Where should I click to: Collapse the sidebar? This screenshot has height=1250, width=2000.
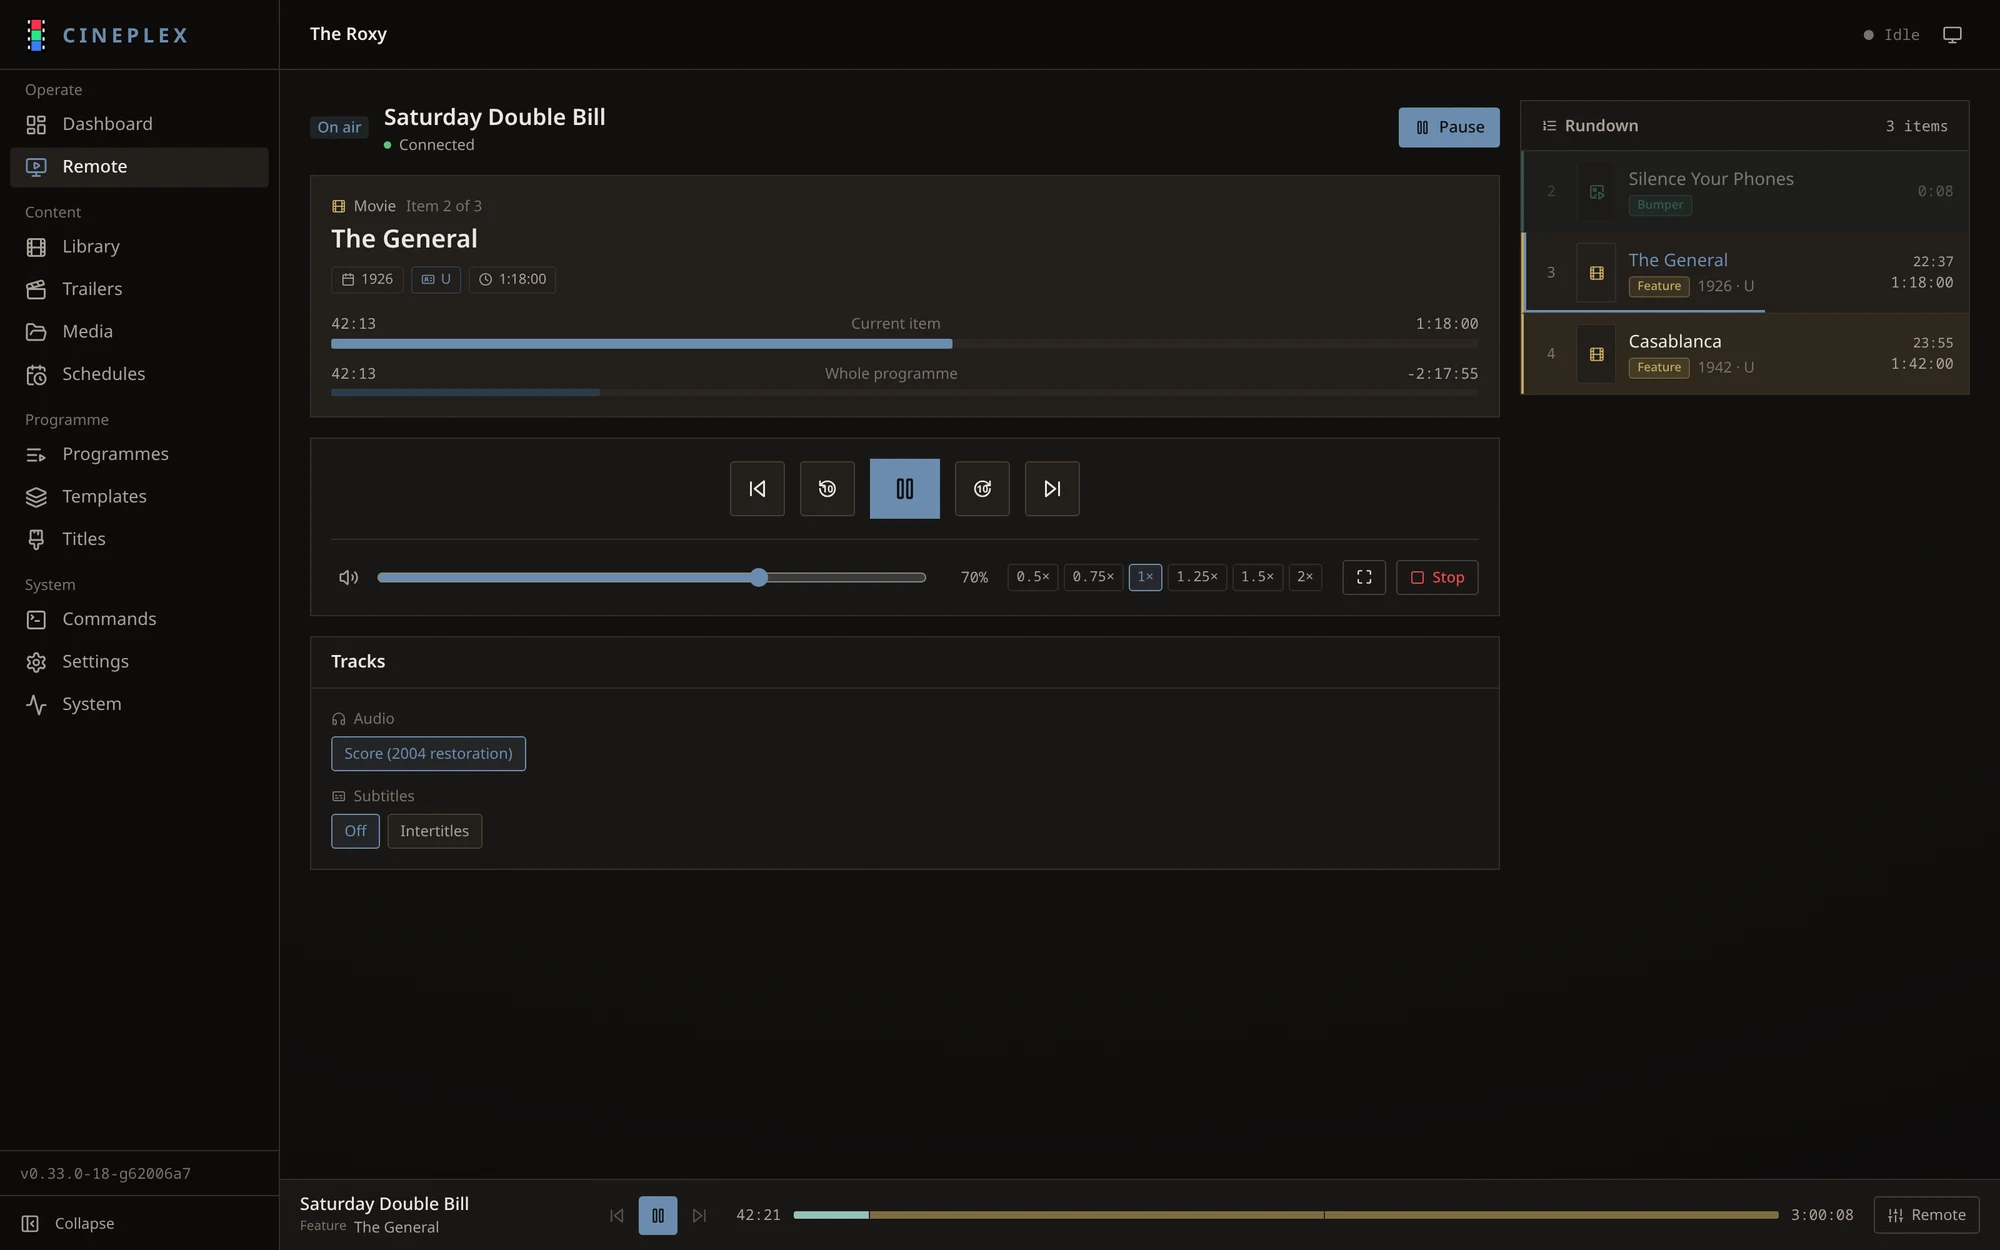click(139, 1224)
